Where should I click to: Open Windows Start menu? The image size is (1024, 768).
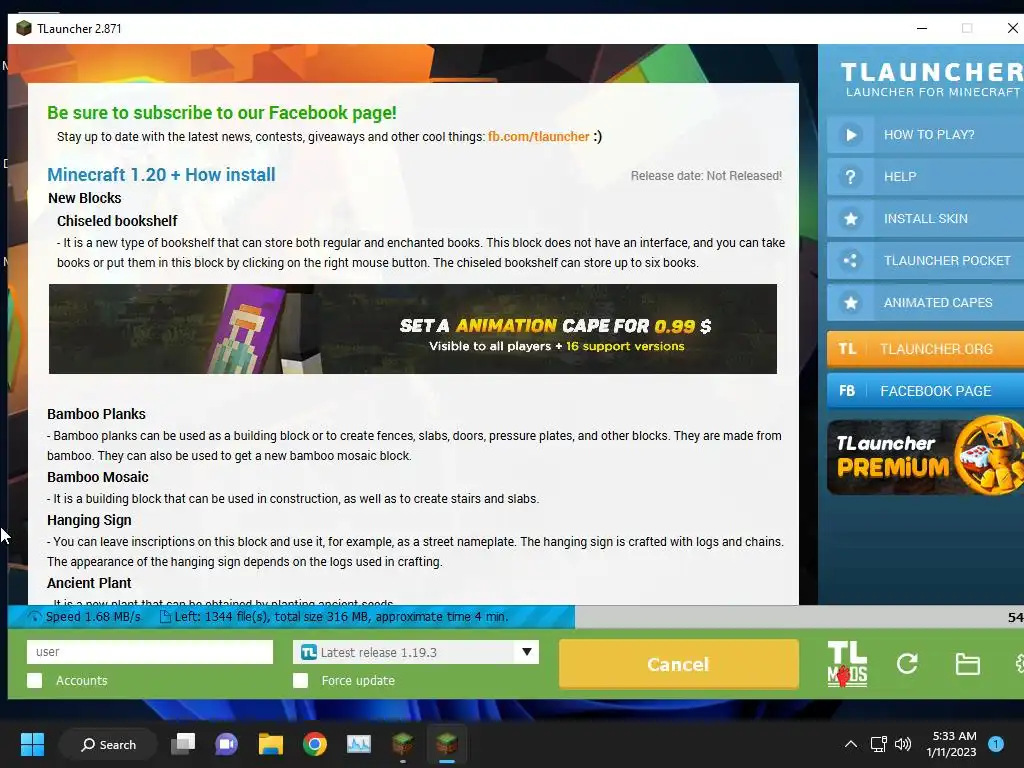pyautogui.click(x=32, y=744)
